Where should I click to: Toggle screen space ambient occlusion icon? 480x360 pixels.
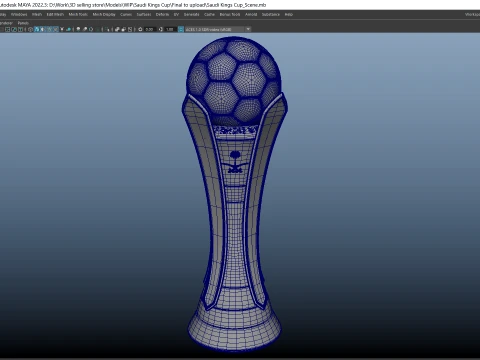click(78, 29)
